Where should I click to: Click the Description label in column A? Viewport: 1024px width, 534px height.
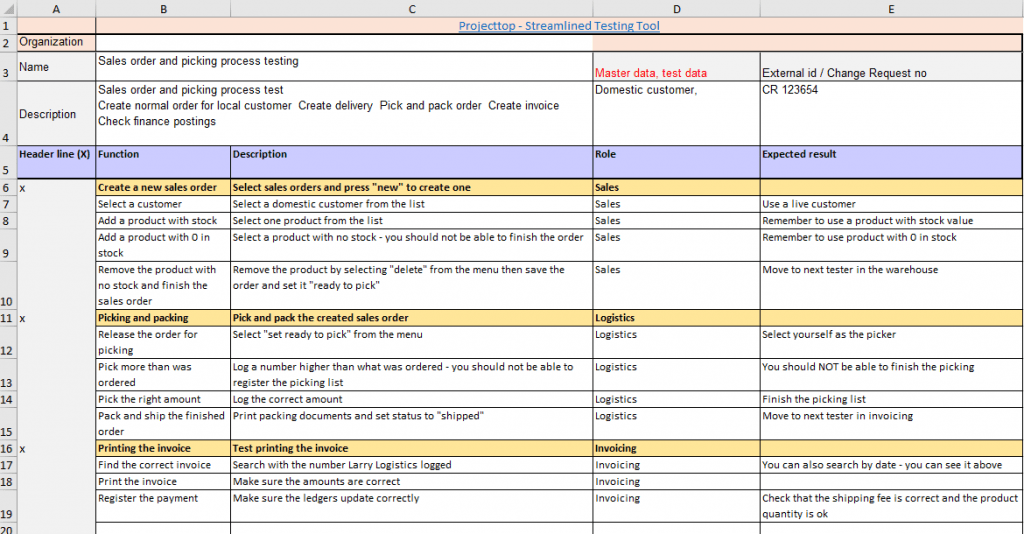(x=56, y=114)
